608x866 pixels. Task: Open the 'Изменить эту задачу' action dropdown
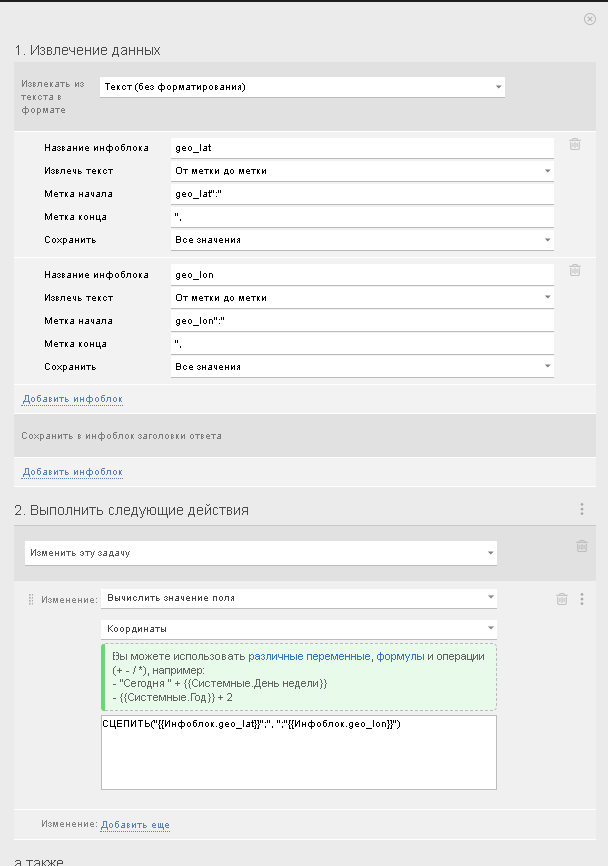(260, 553)
